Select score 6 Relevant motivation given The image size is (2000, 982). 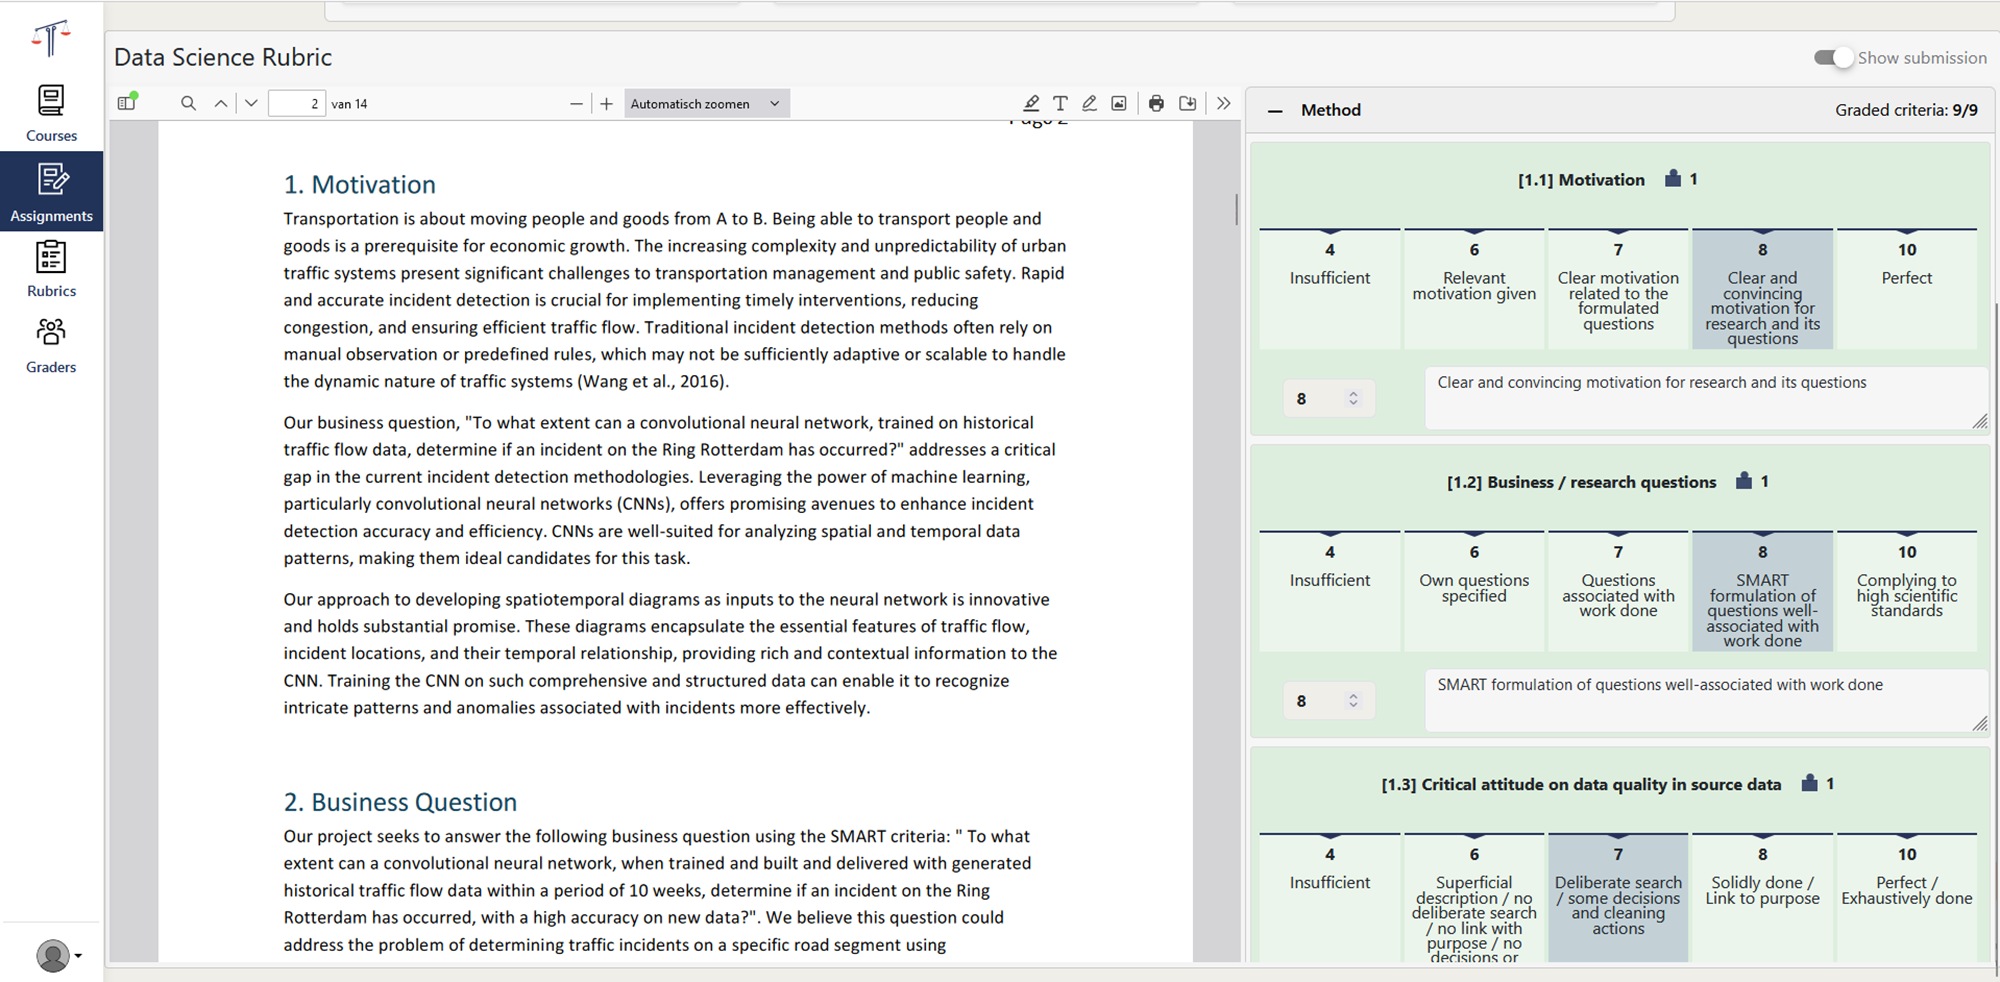click(1474, 289)
